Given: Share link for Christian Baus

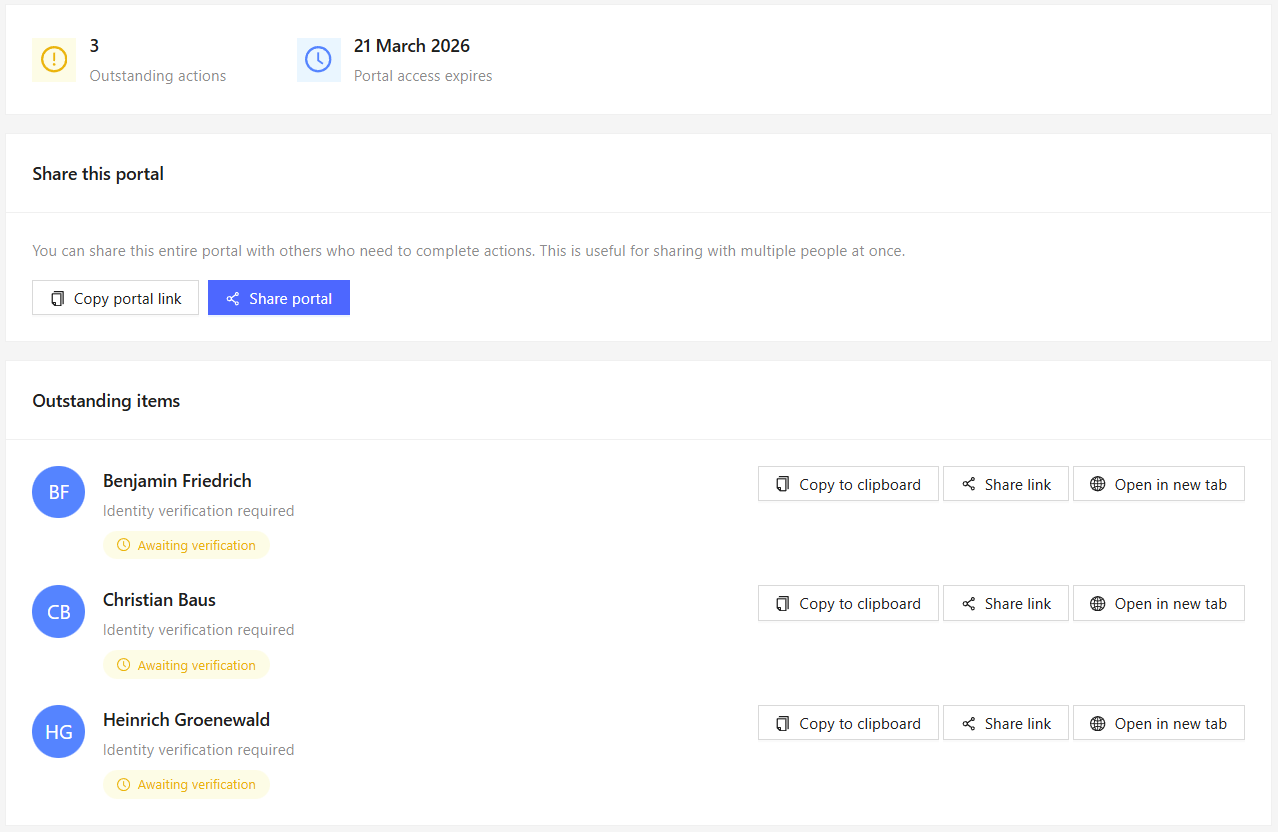Looking at the screenshot, I should 1006,603.
